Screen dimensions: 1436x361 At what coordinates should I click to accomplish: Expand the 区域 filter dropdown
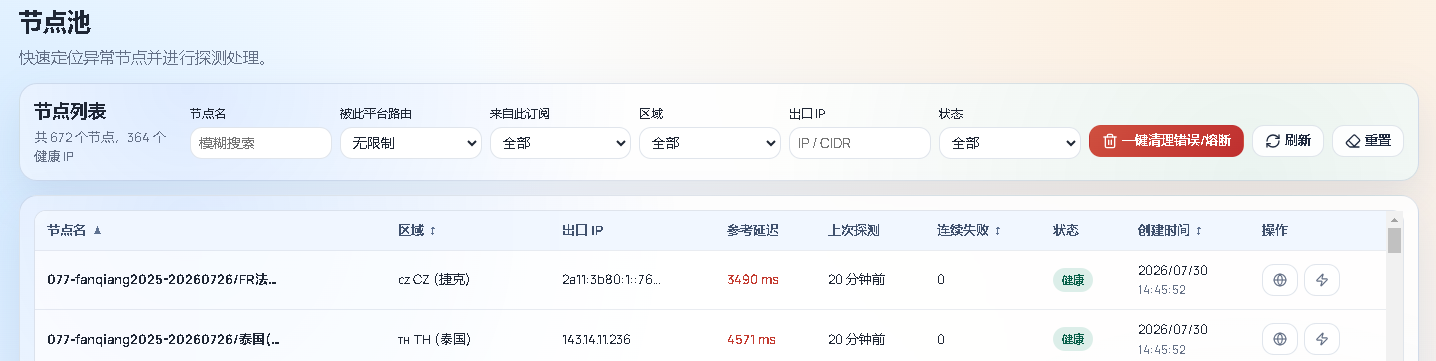pyautogui.click(x=710, y=143)
